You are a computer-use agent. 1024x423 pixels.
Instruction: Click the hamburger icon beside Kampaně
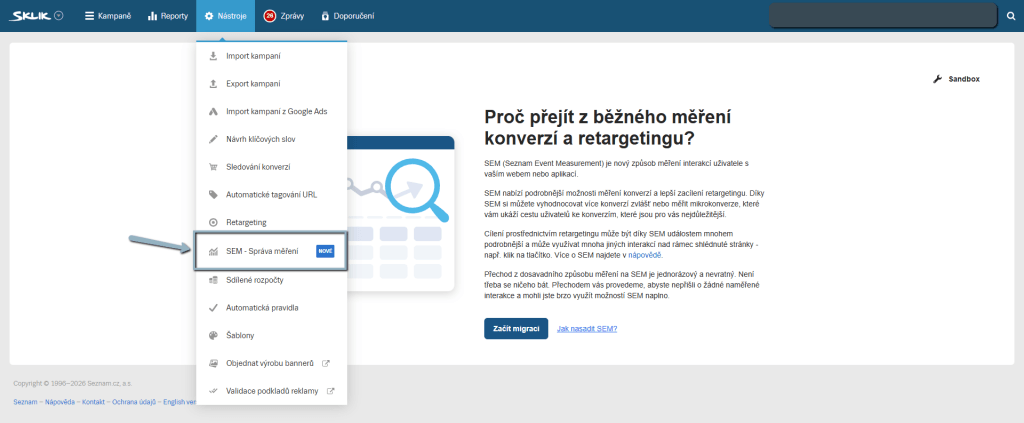pos(89,16)
